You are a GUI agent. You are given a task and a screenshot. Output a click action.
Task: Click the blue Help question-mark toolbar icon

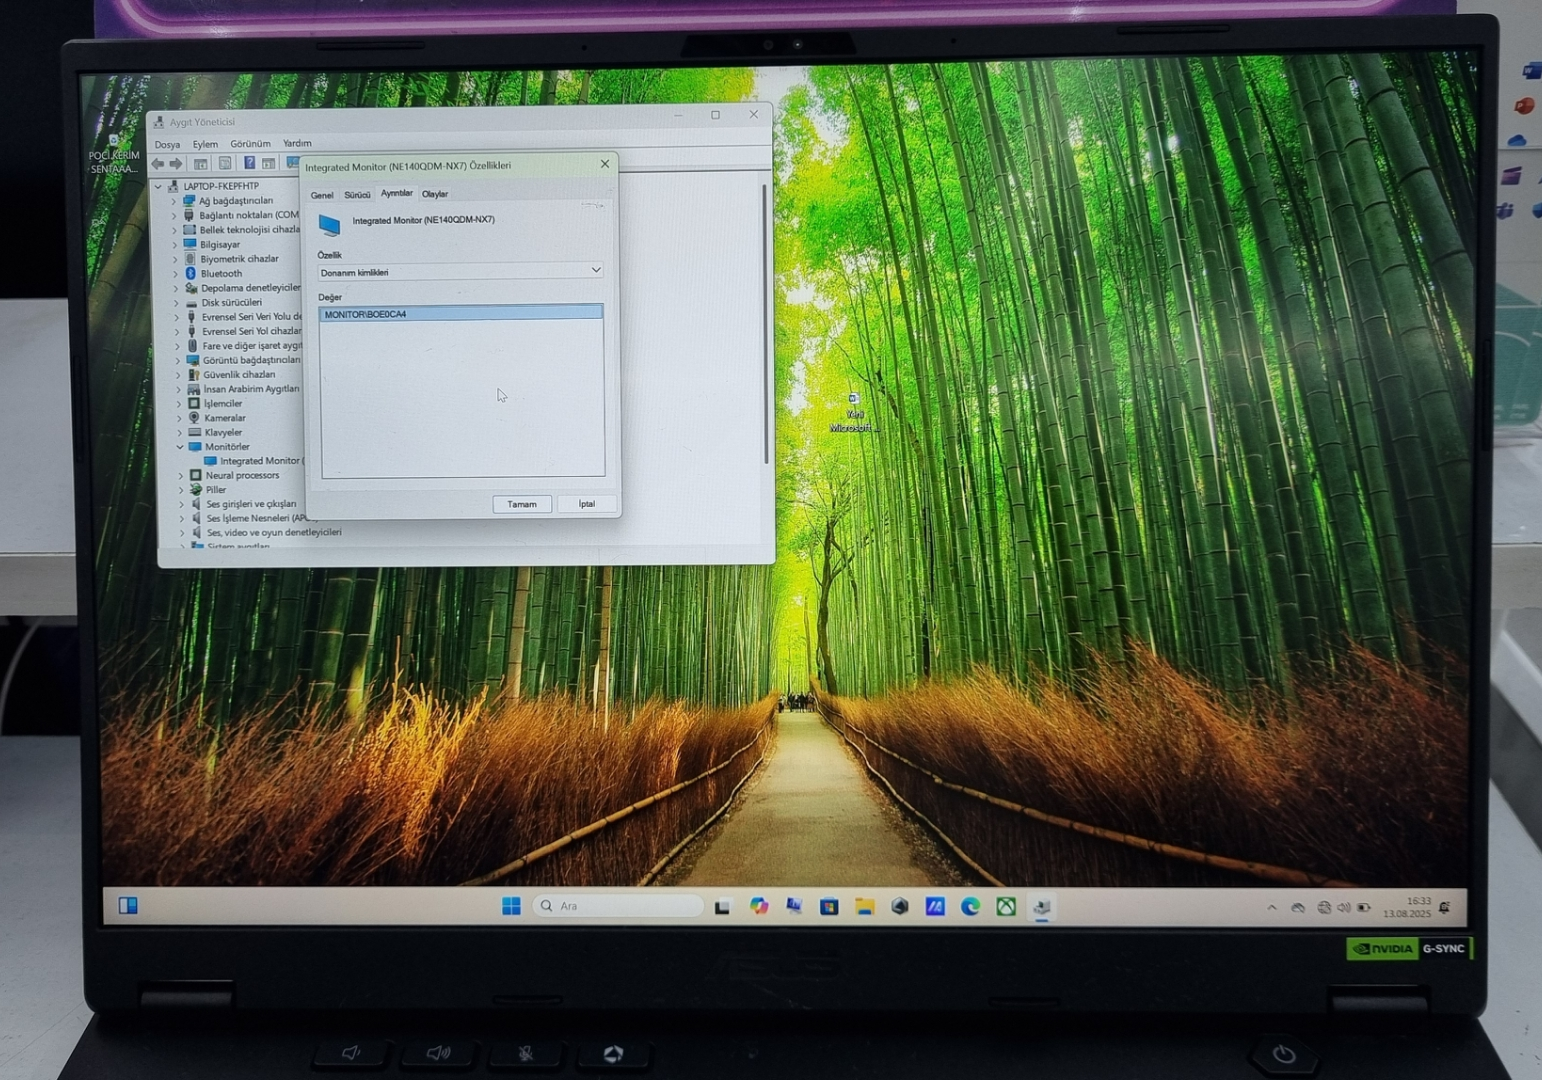[249, 163]
